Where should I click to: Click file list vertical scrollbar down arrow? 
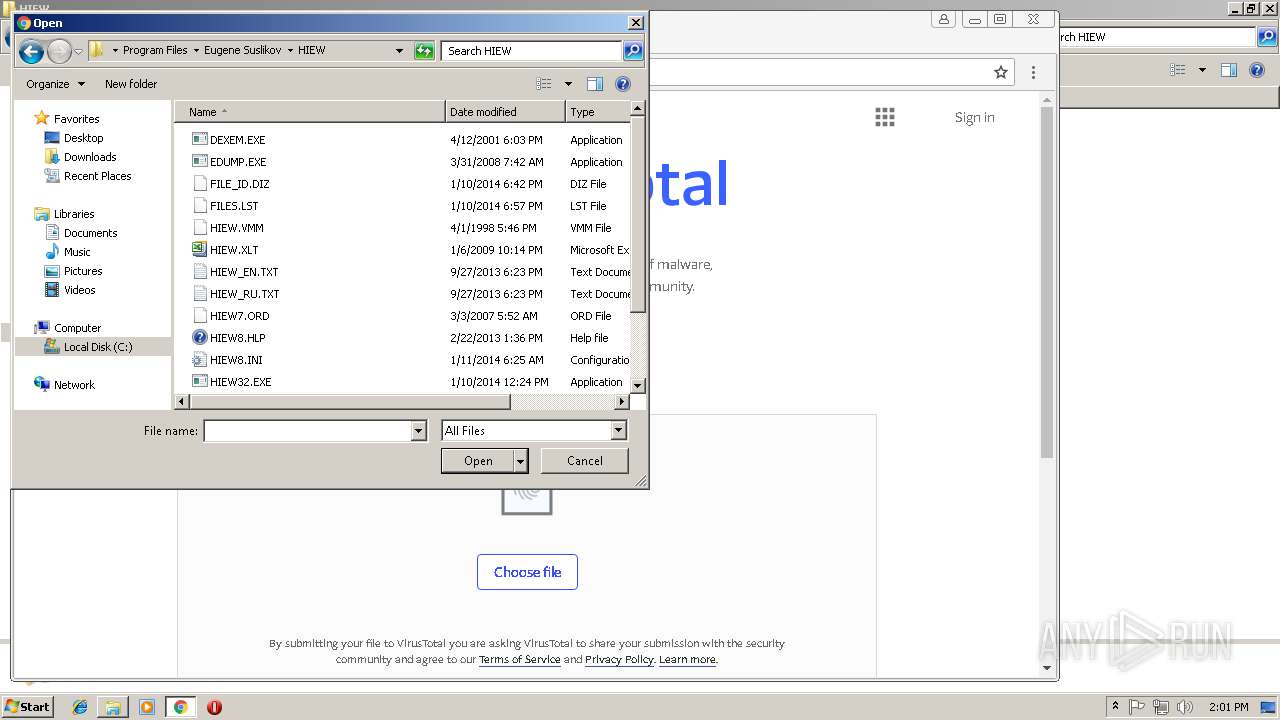[638, 384]
